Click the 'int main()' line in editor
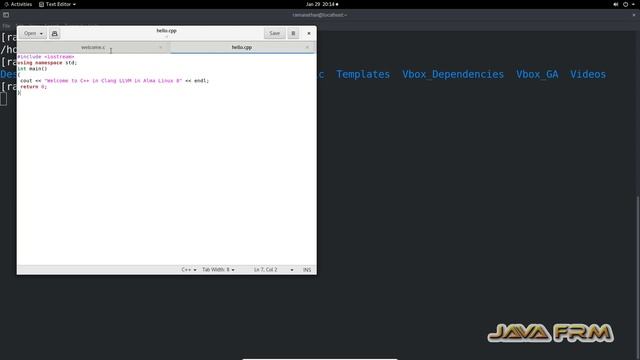Image resolution: width=640 pixels, height=360 pixels. pos(32,69)
